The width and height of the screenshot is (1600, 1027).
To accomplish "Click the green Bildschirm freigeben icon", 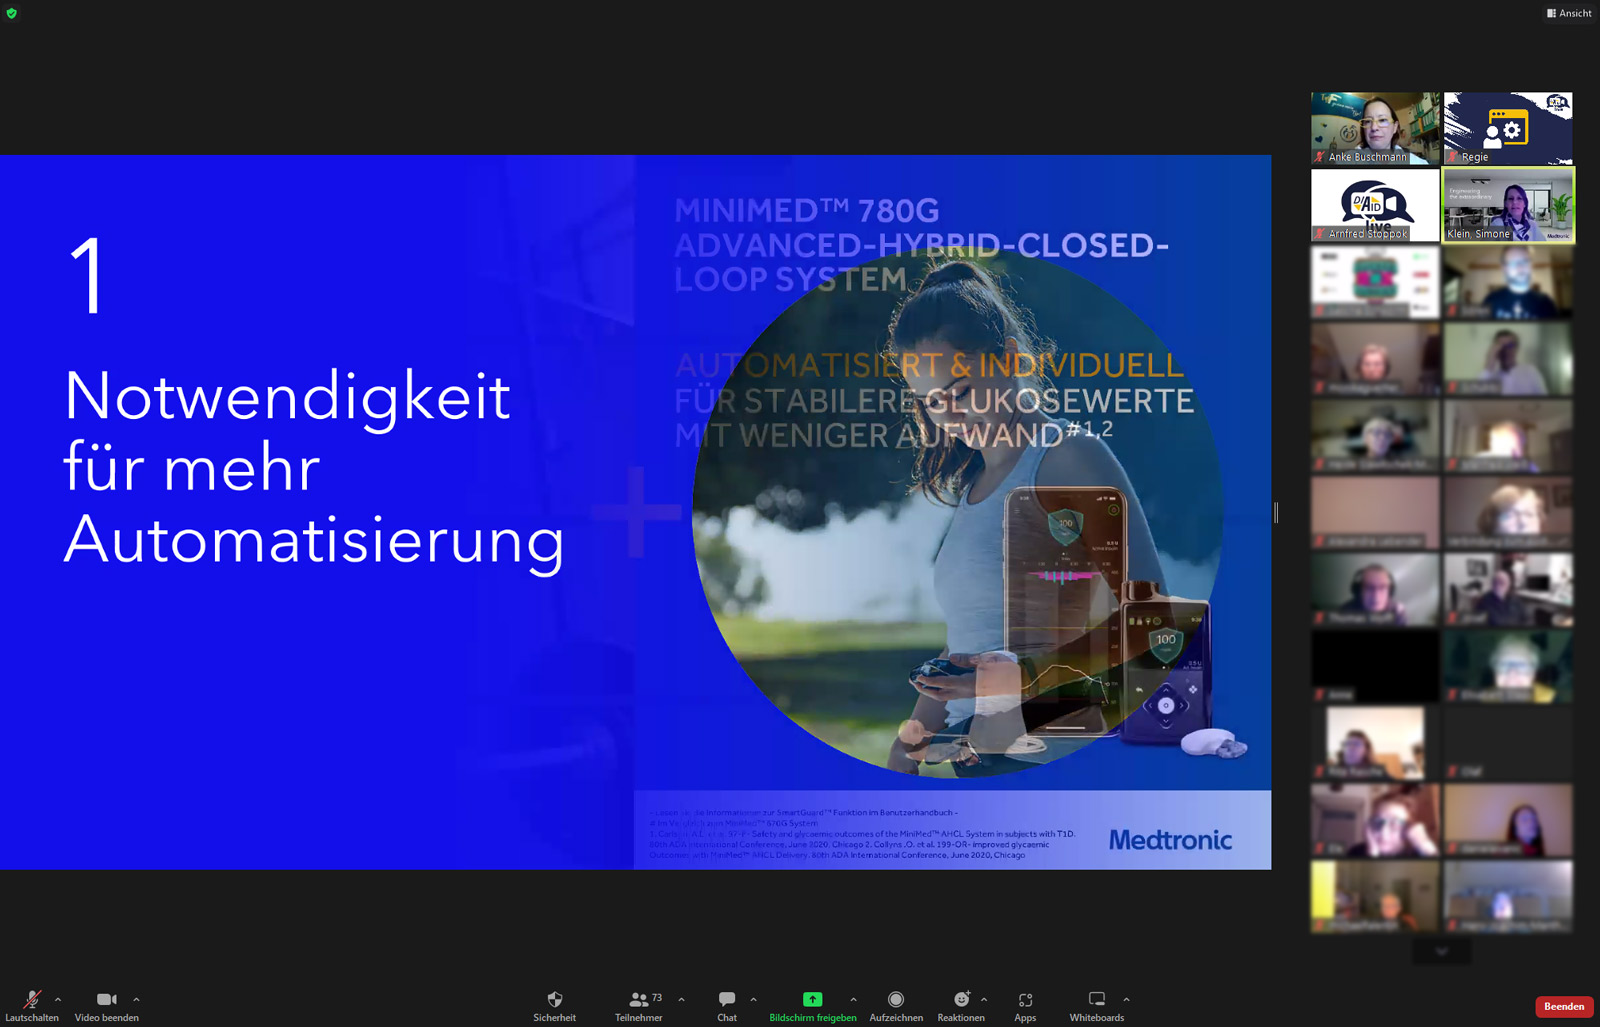I will pos(812,999).
